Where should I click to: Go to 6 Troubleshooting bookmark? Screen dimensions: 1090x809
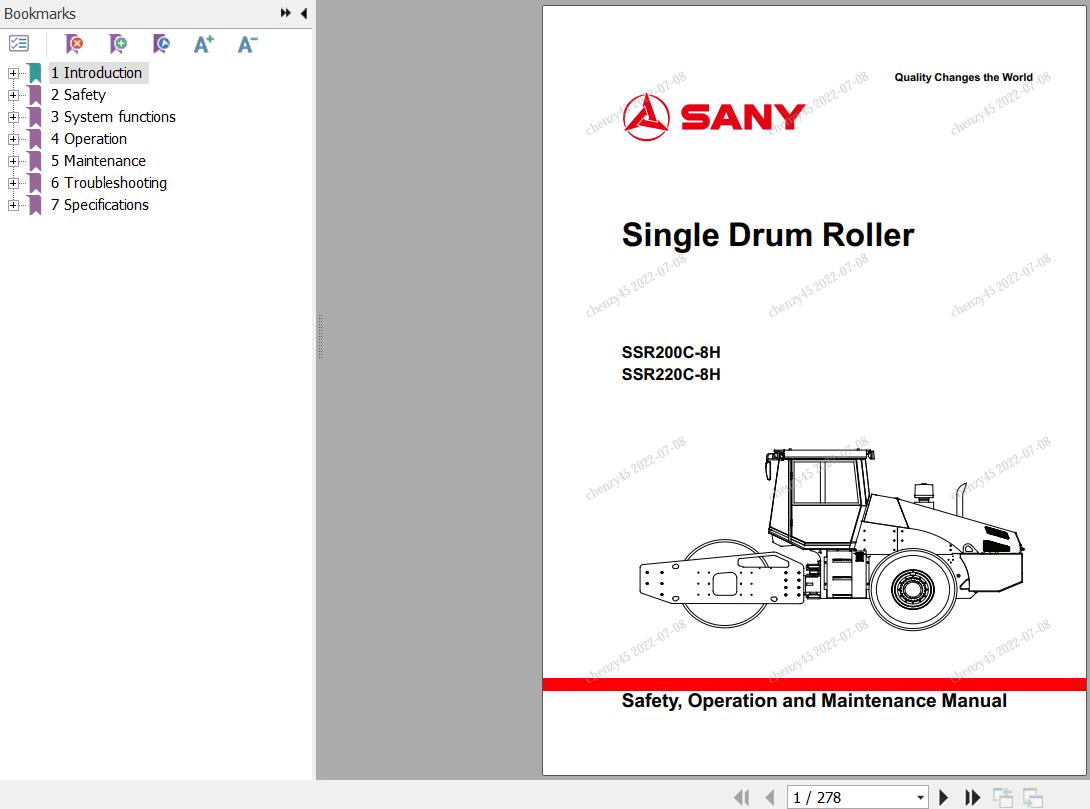[108, 183]
